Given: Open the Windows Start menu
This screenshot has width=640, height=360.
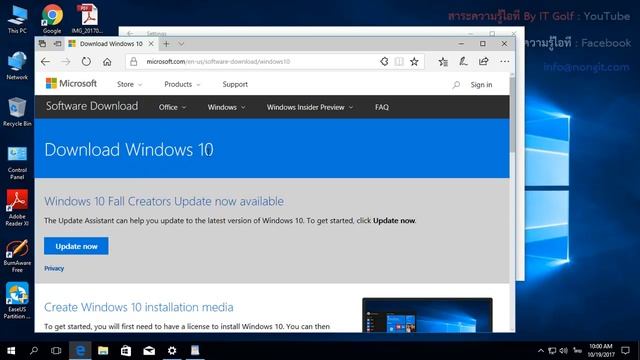Looking at the screenshot, I should point(11,351).
